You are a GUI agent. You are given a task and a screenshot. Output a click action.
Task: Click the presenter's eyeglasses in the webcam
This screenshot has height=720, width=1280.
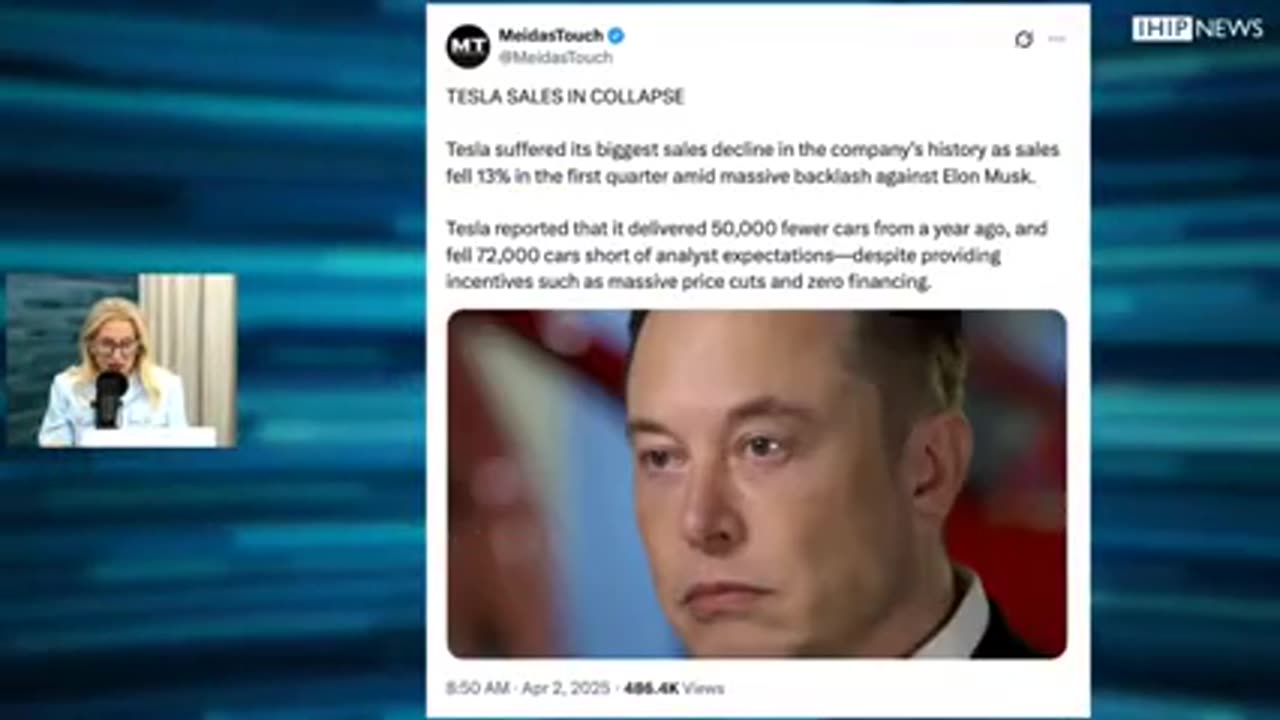(118, 346)
